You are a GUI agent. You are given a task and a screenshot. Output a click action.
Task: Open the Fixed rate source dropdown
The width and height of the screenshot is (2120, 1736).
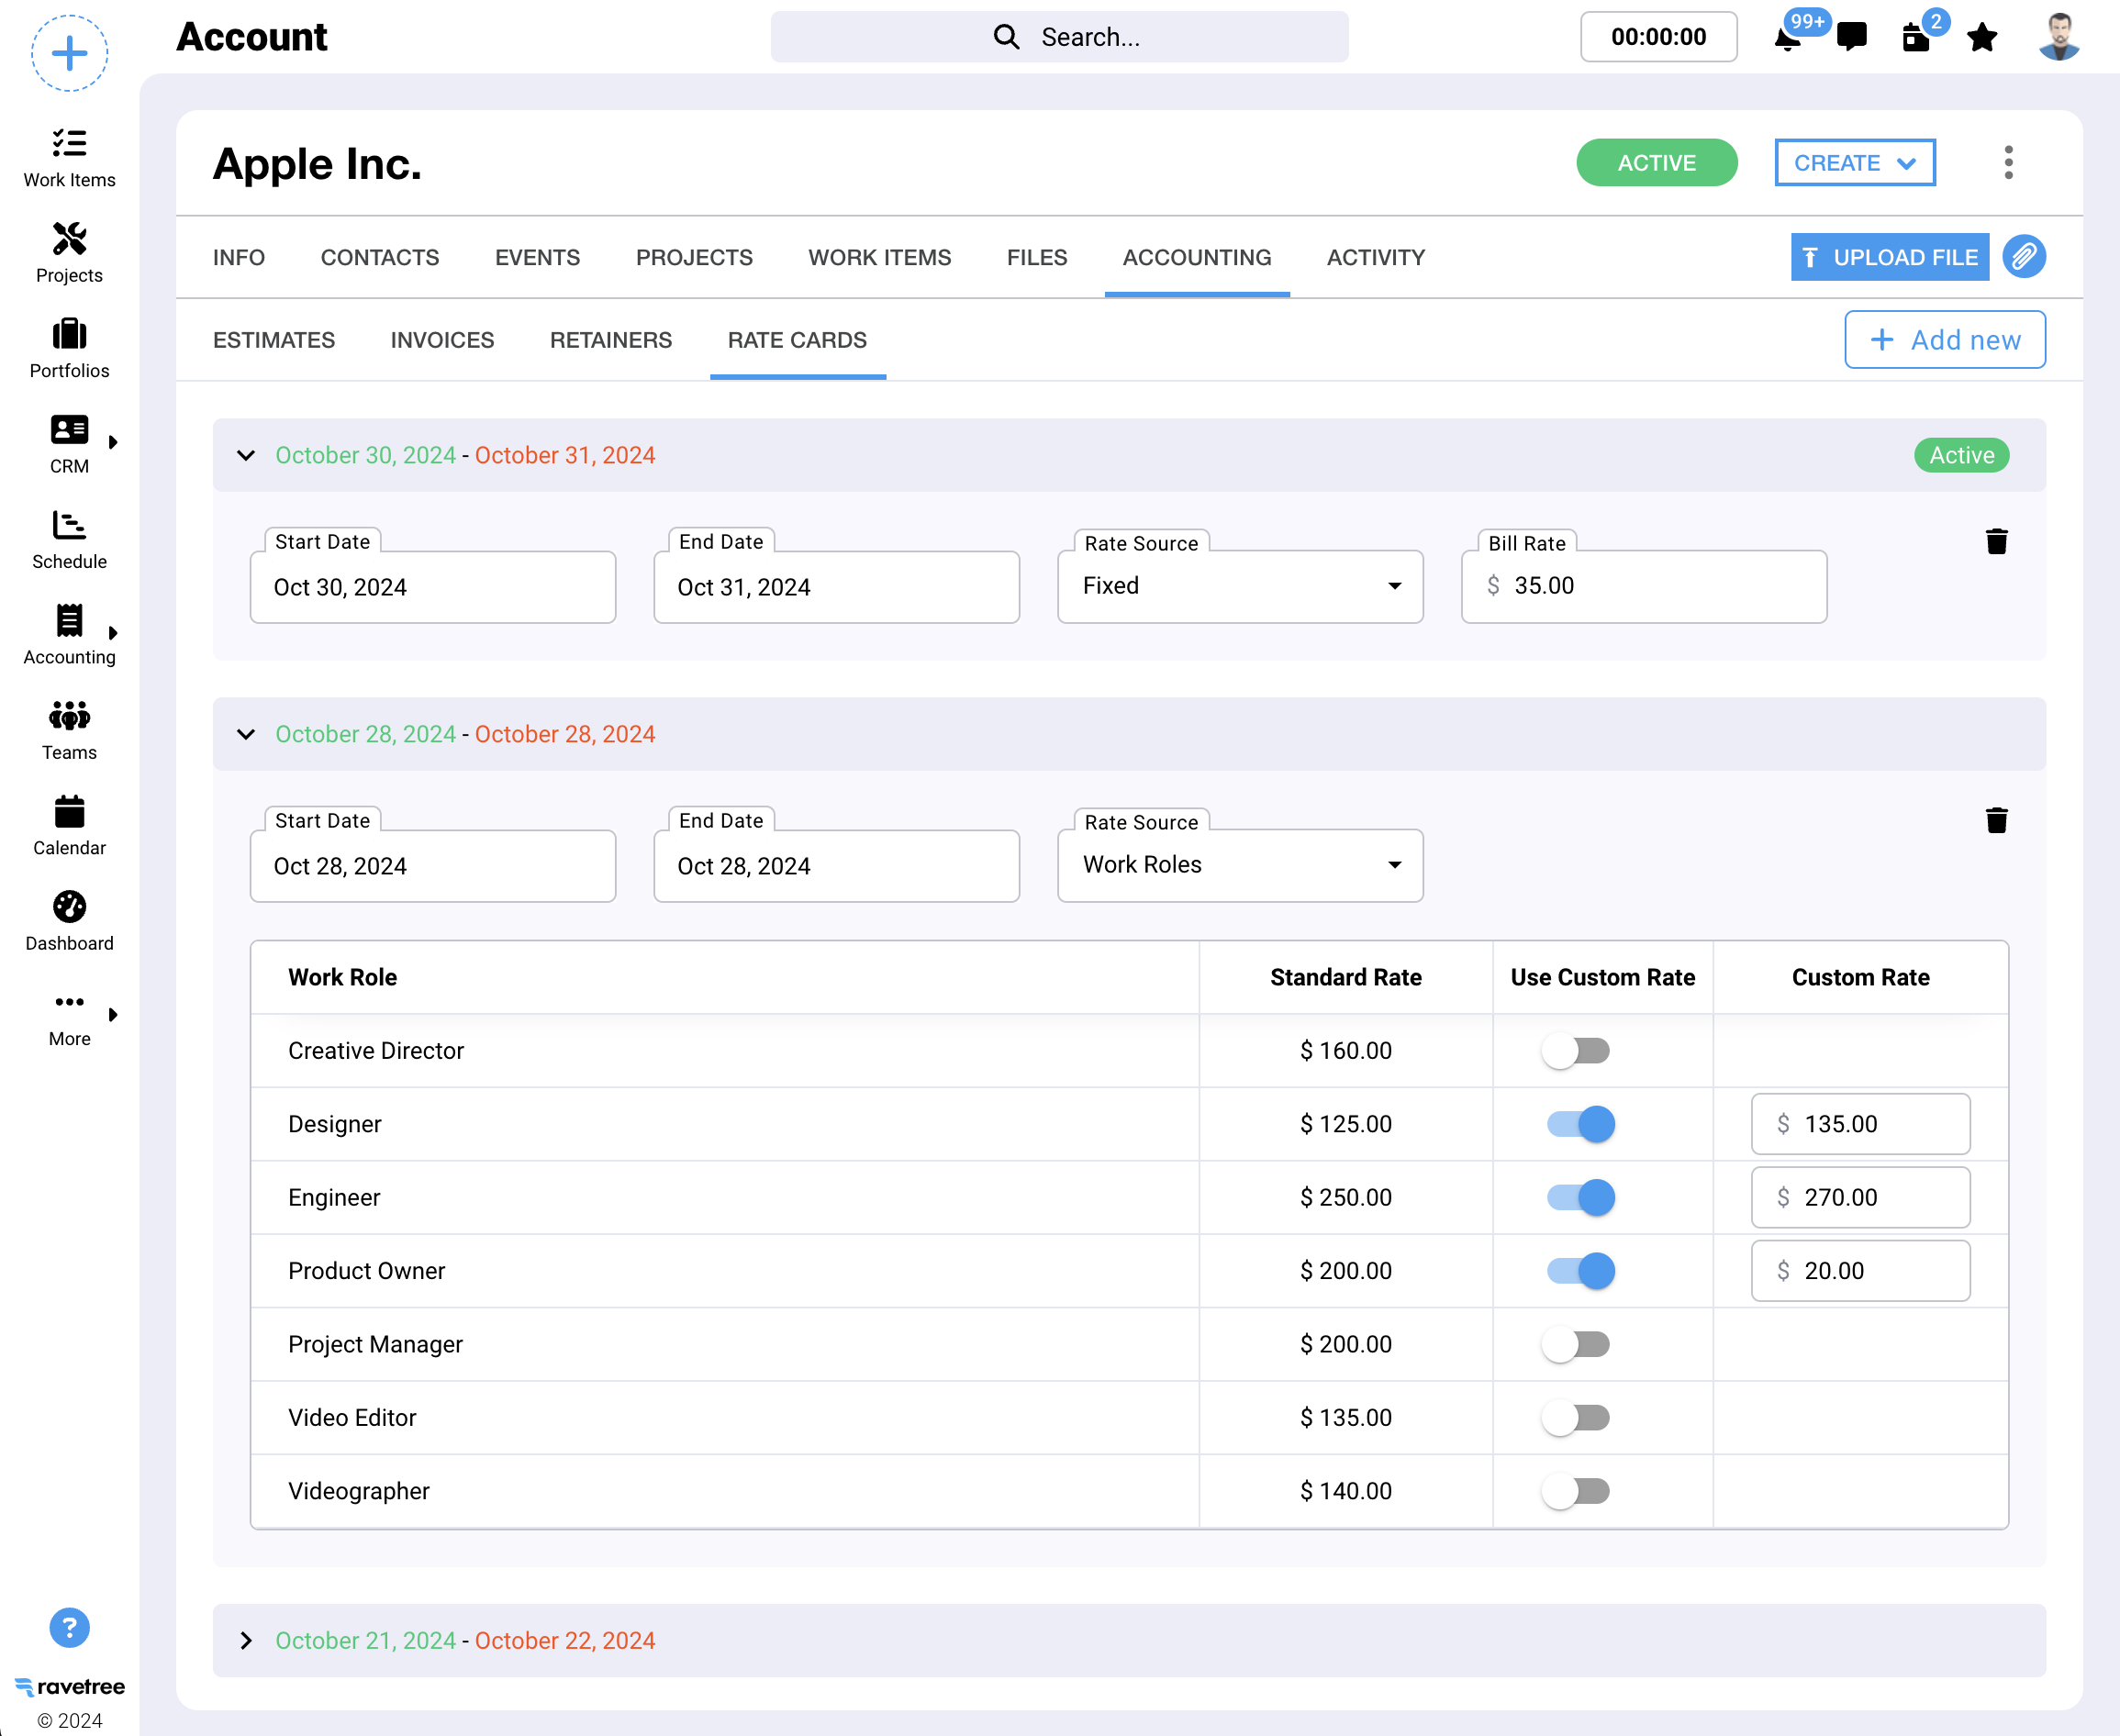(1240, 586)
